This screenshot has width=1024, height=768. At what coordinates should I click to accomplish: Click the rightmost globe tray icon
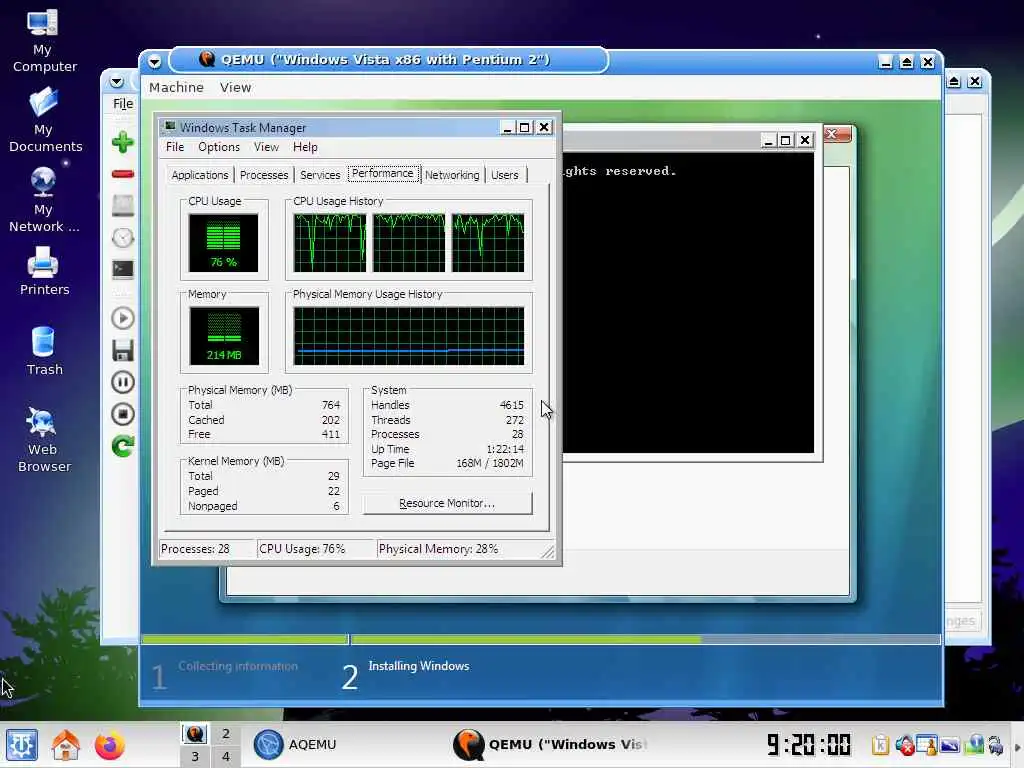[996, 745]
